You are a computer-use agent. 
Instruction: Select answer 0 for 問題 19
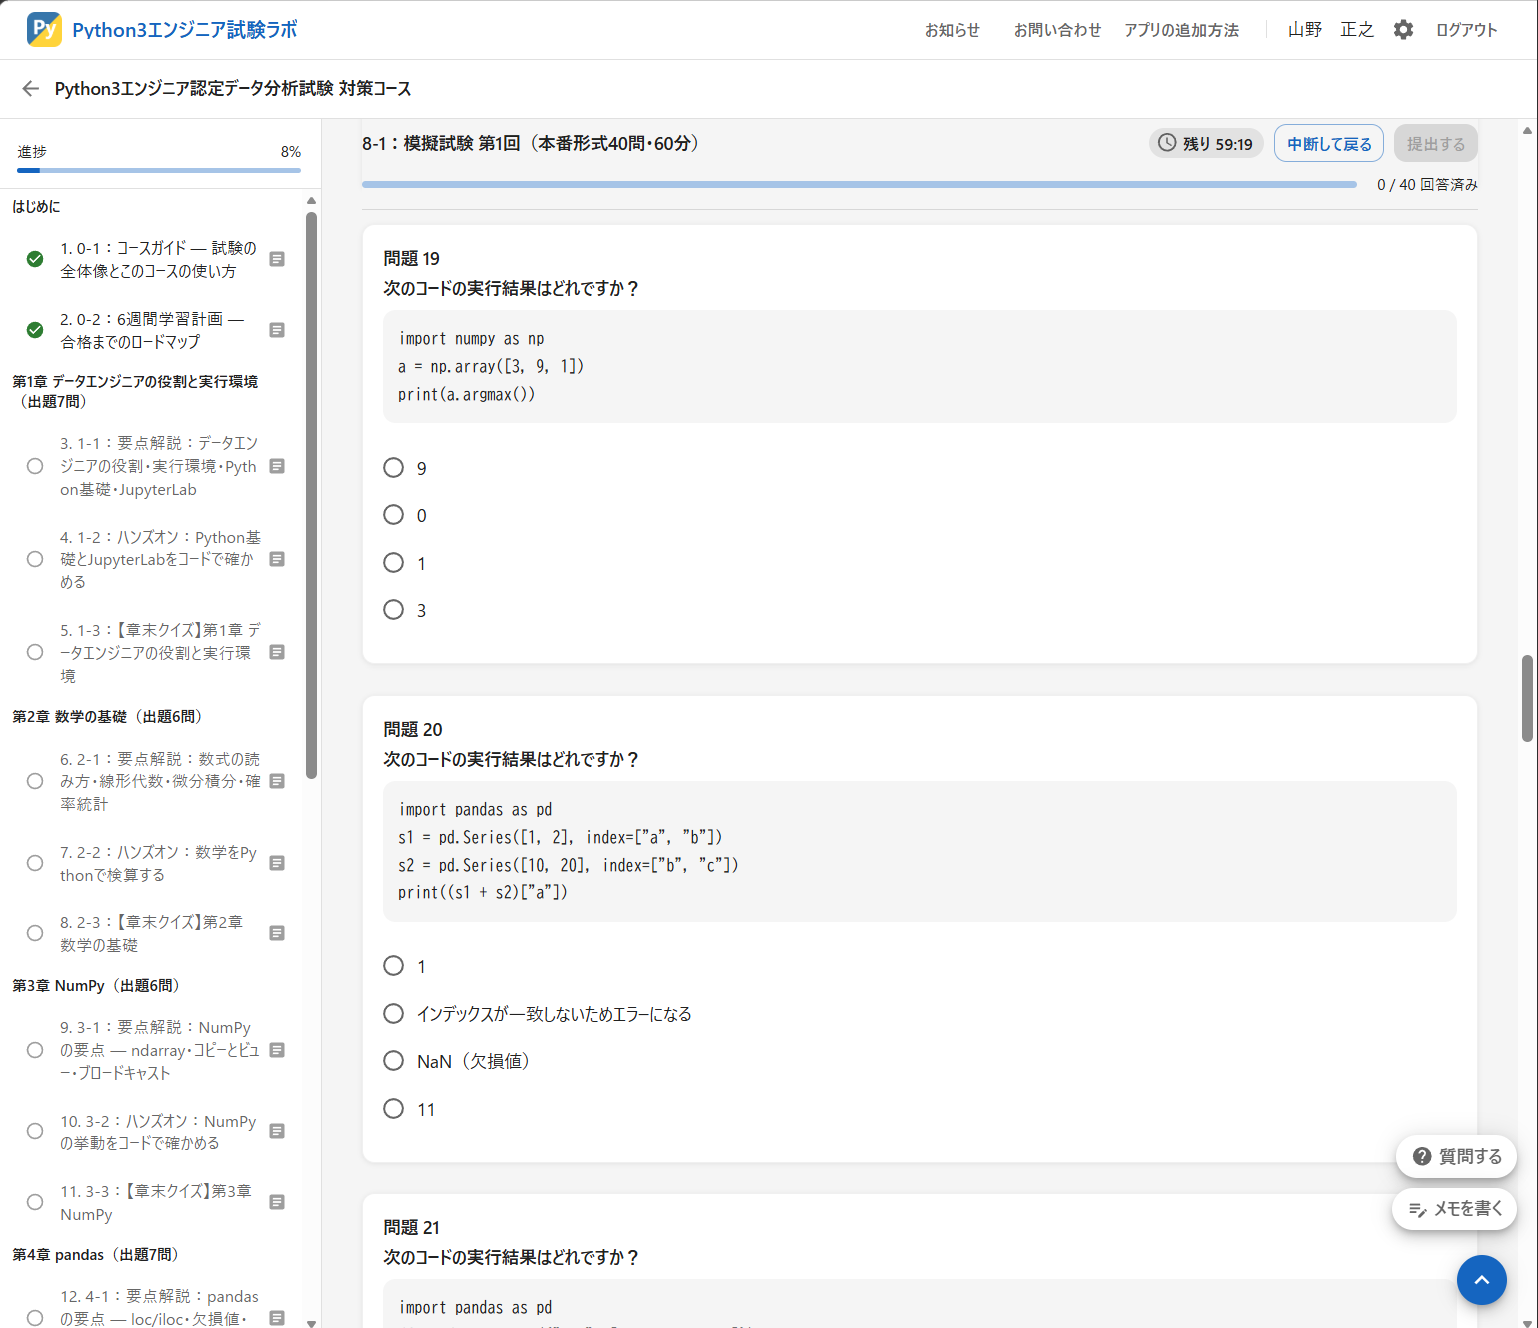[x=394, y=515]
